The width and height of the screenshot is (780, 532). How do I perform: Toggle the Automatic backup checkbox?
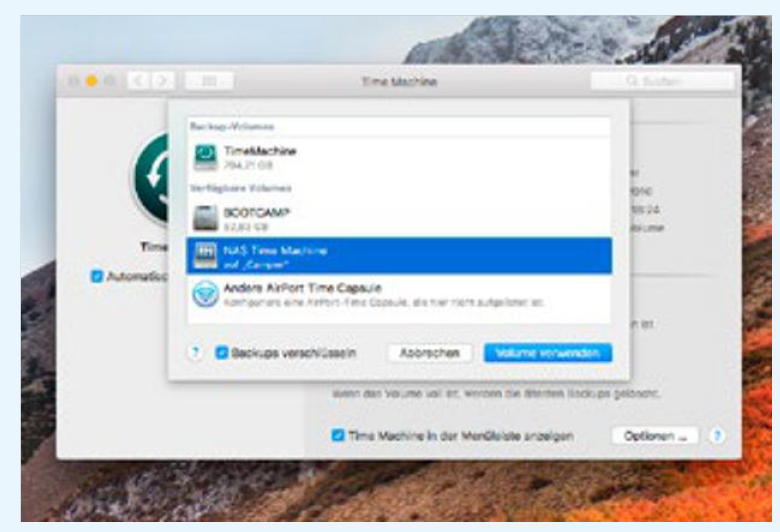tap(97, 276)
